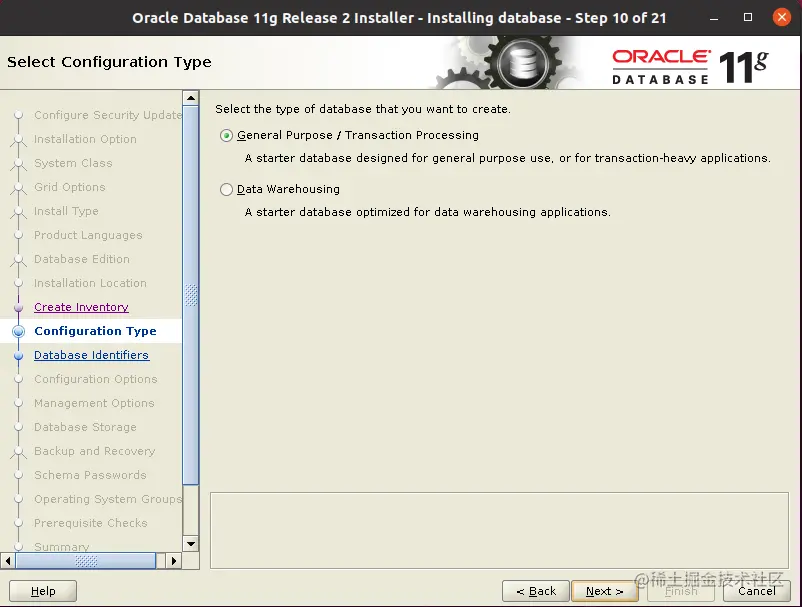
Task: Click the Create Inventory step bullet icon
Action: coord(18,307)
